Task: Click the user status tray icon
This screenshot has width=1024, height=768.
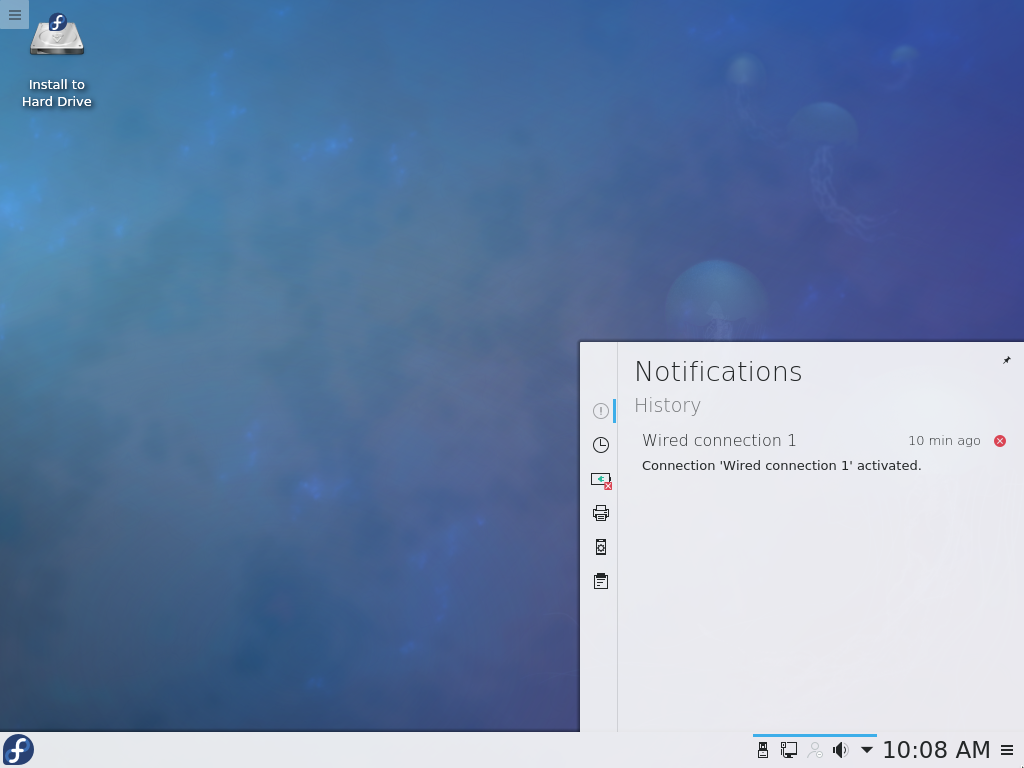Action: tap(814, 750)
